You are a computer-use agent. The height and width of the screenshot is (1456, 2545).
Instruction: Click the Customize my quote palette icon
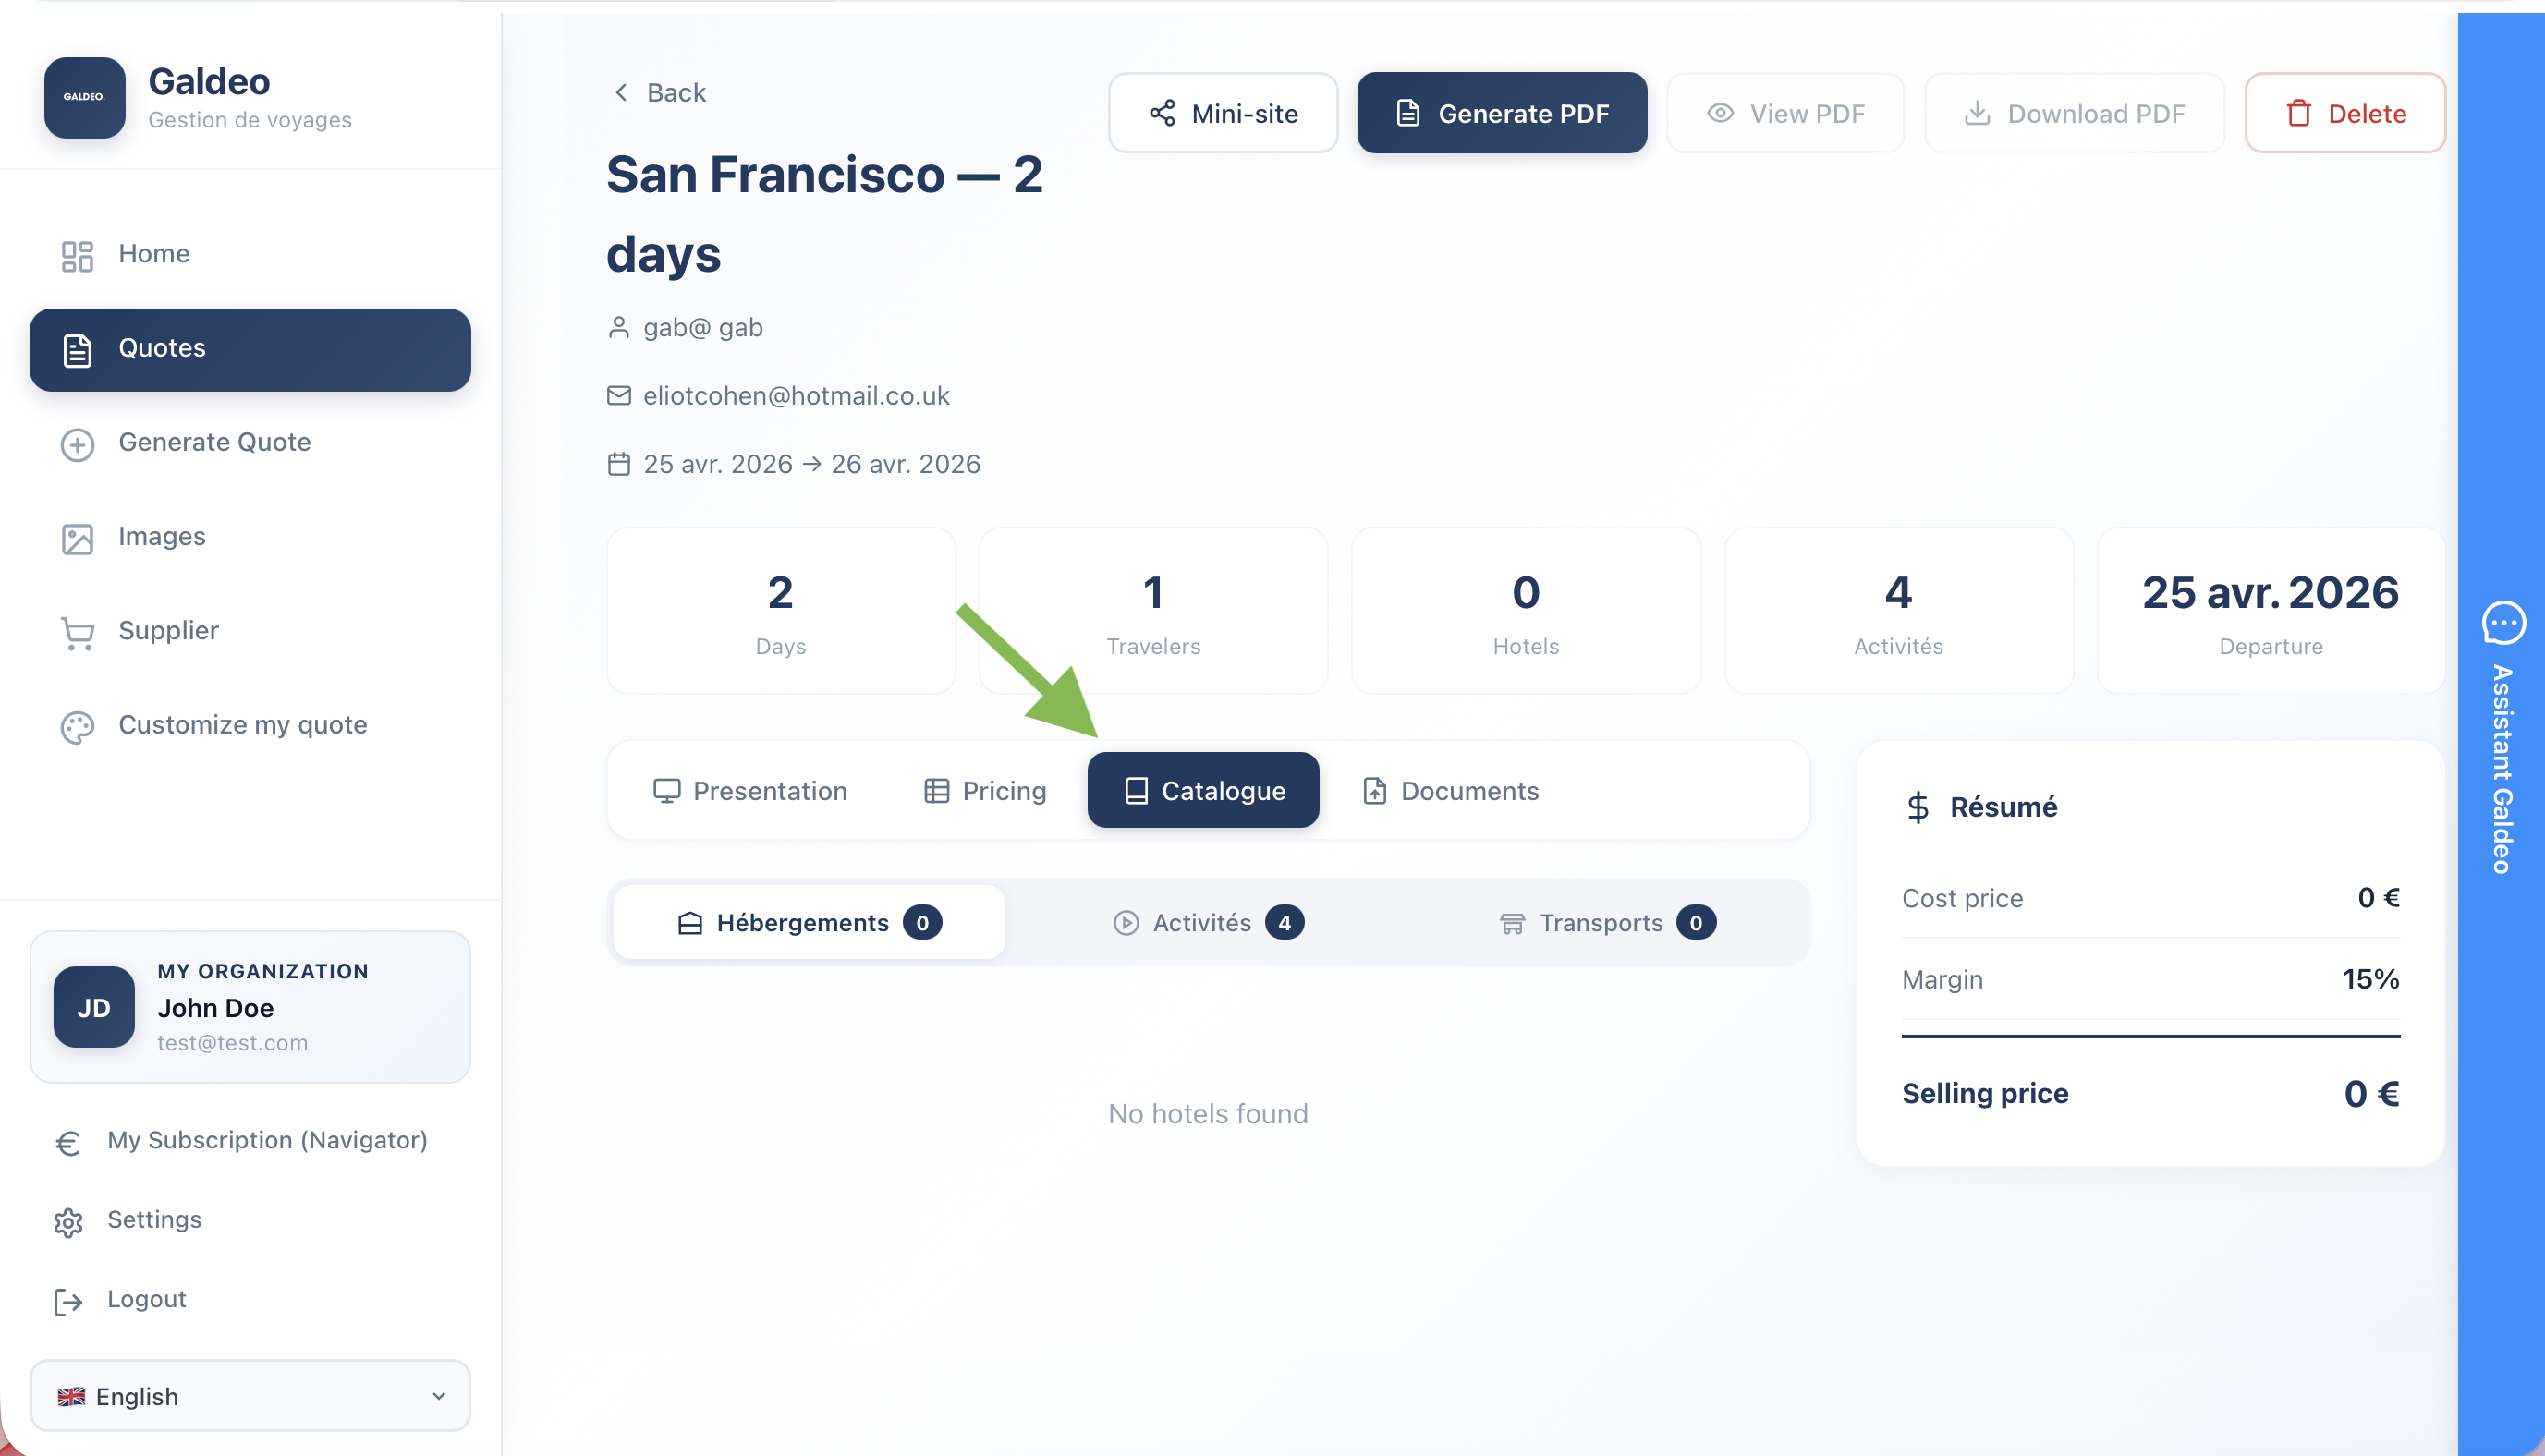click(x=77, y=727)
